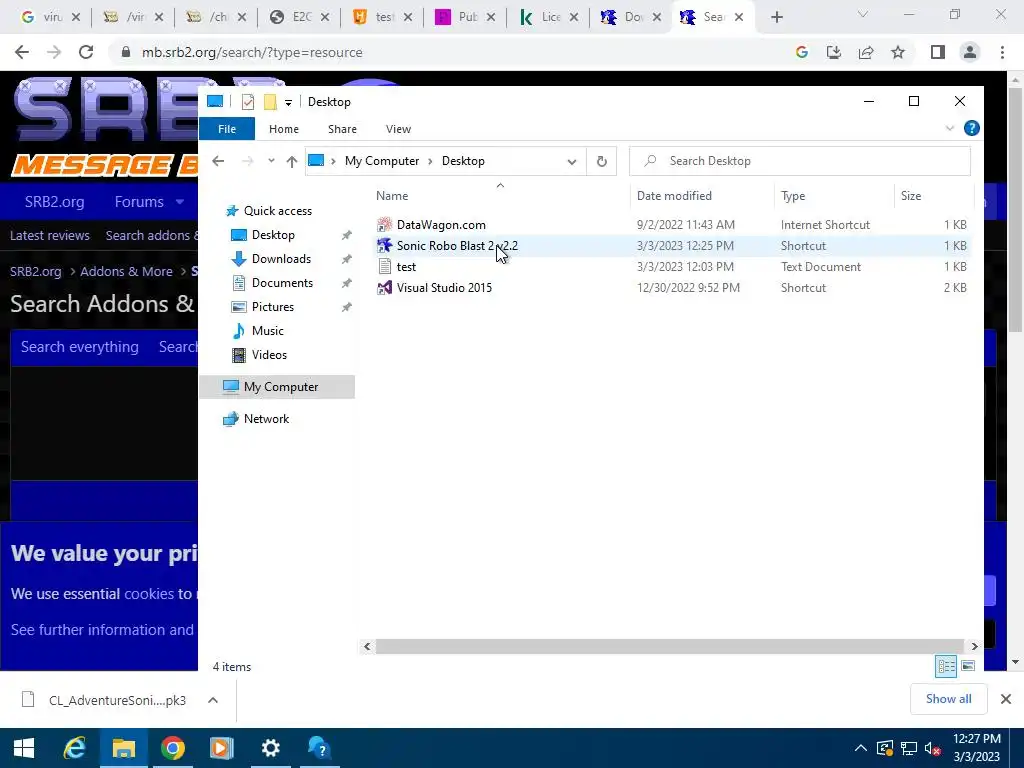Click the Latest reviews link
Screen dimensions: 1024x768
tap(50, 235)
